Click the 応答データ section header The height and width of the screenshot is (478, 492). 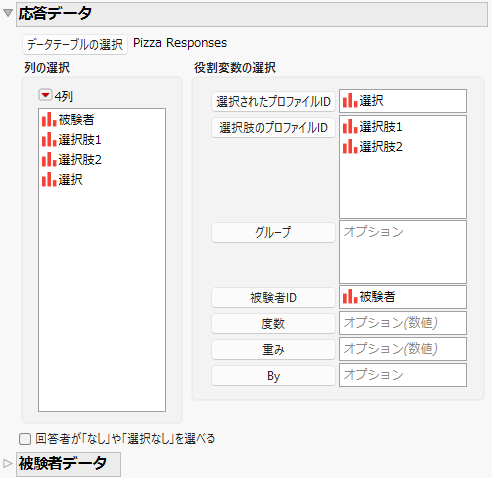click(x=252, y=14)
